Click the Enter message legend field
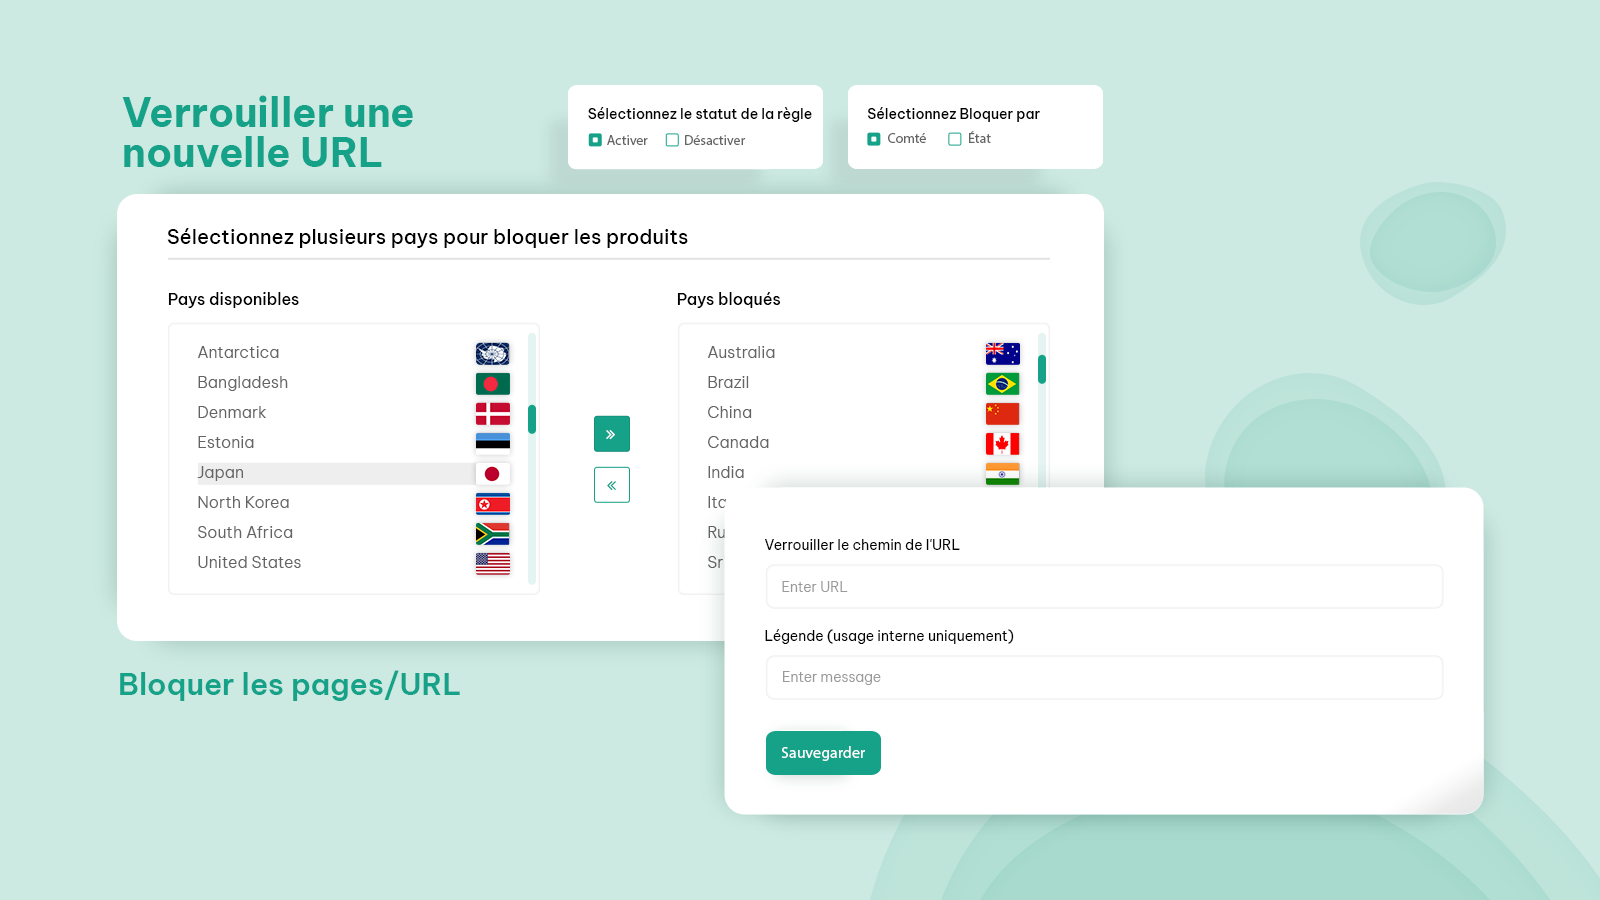The width and height of the screenshot is (1600, 900). coord(1104,677)
